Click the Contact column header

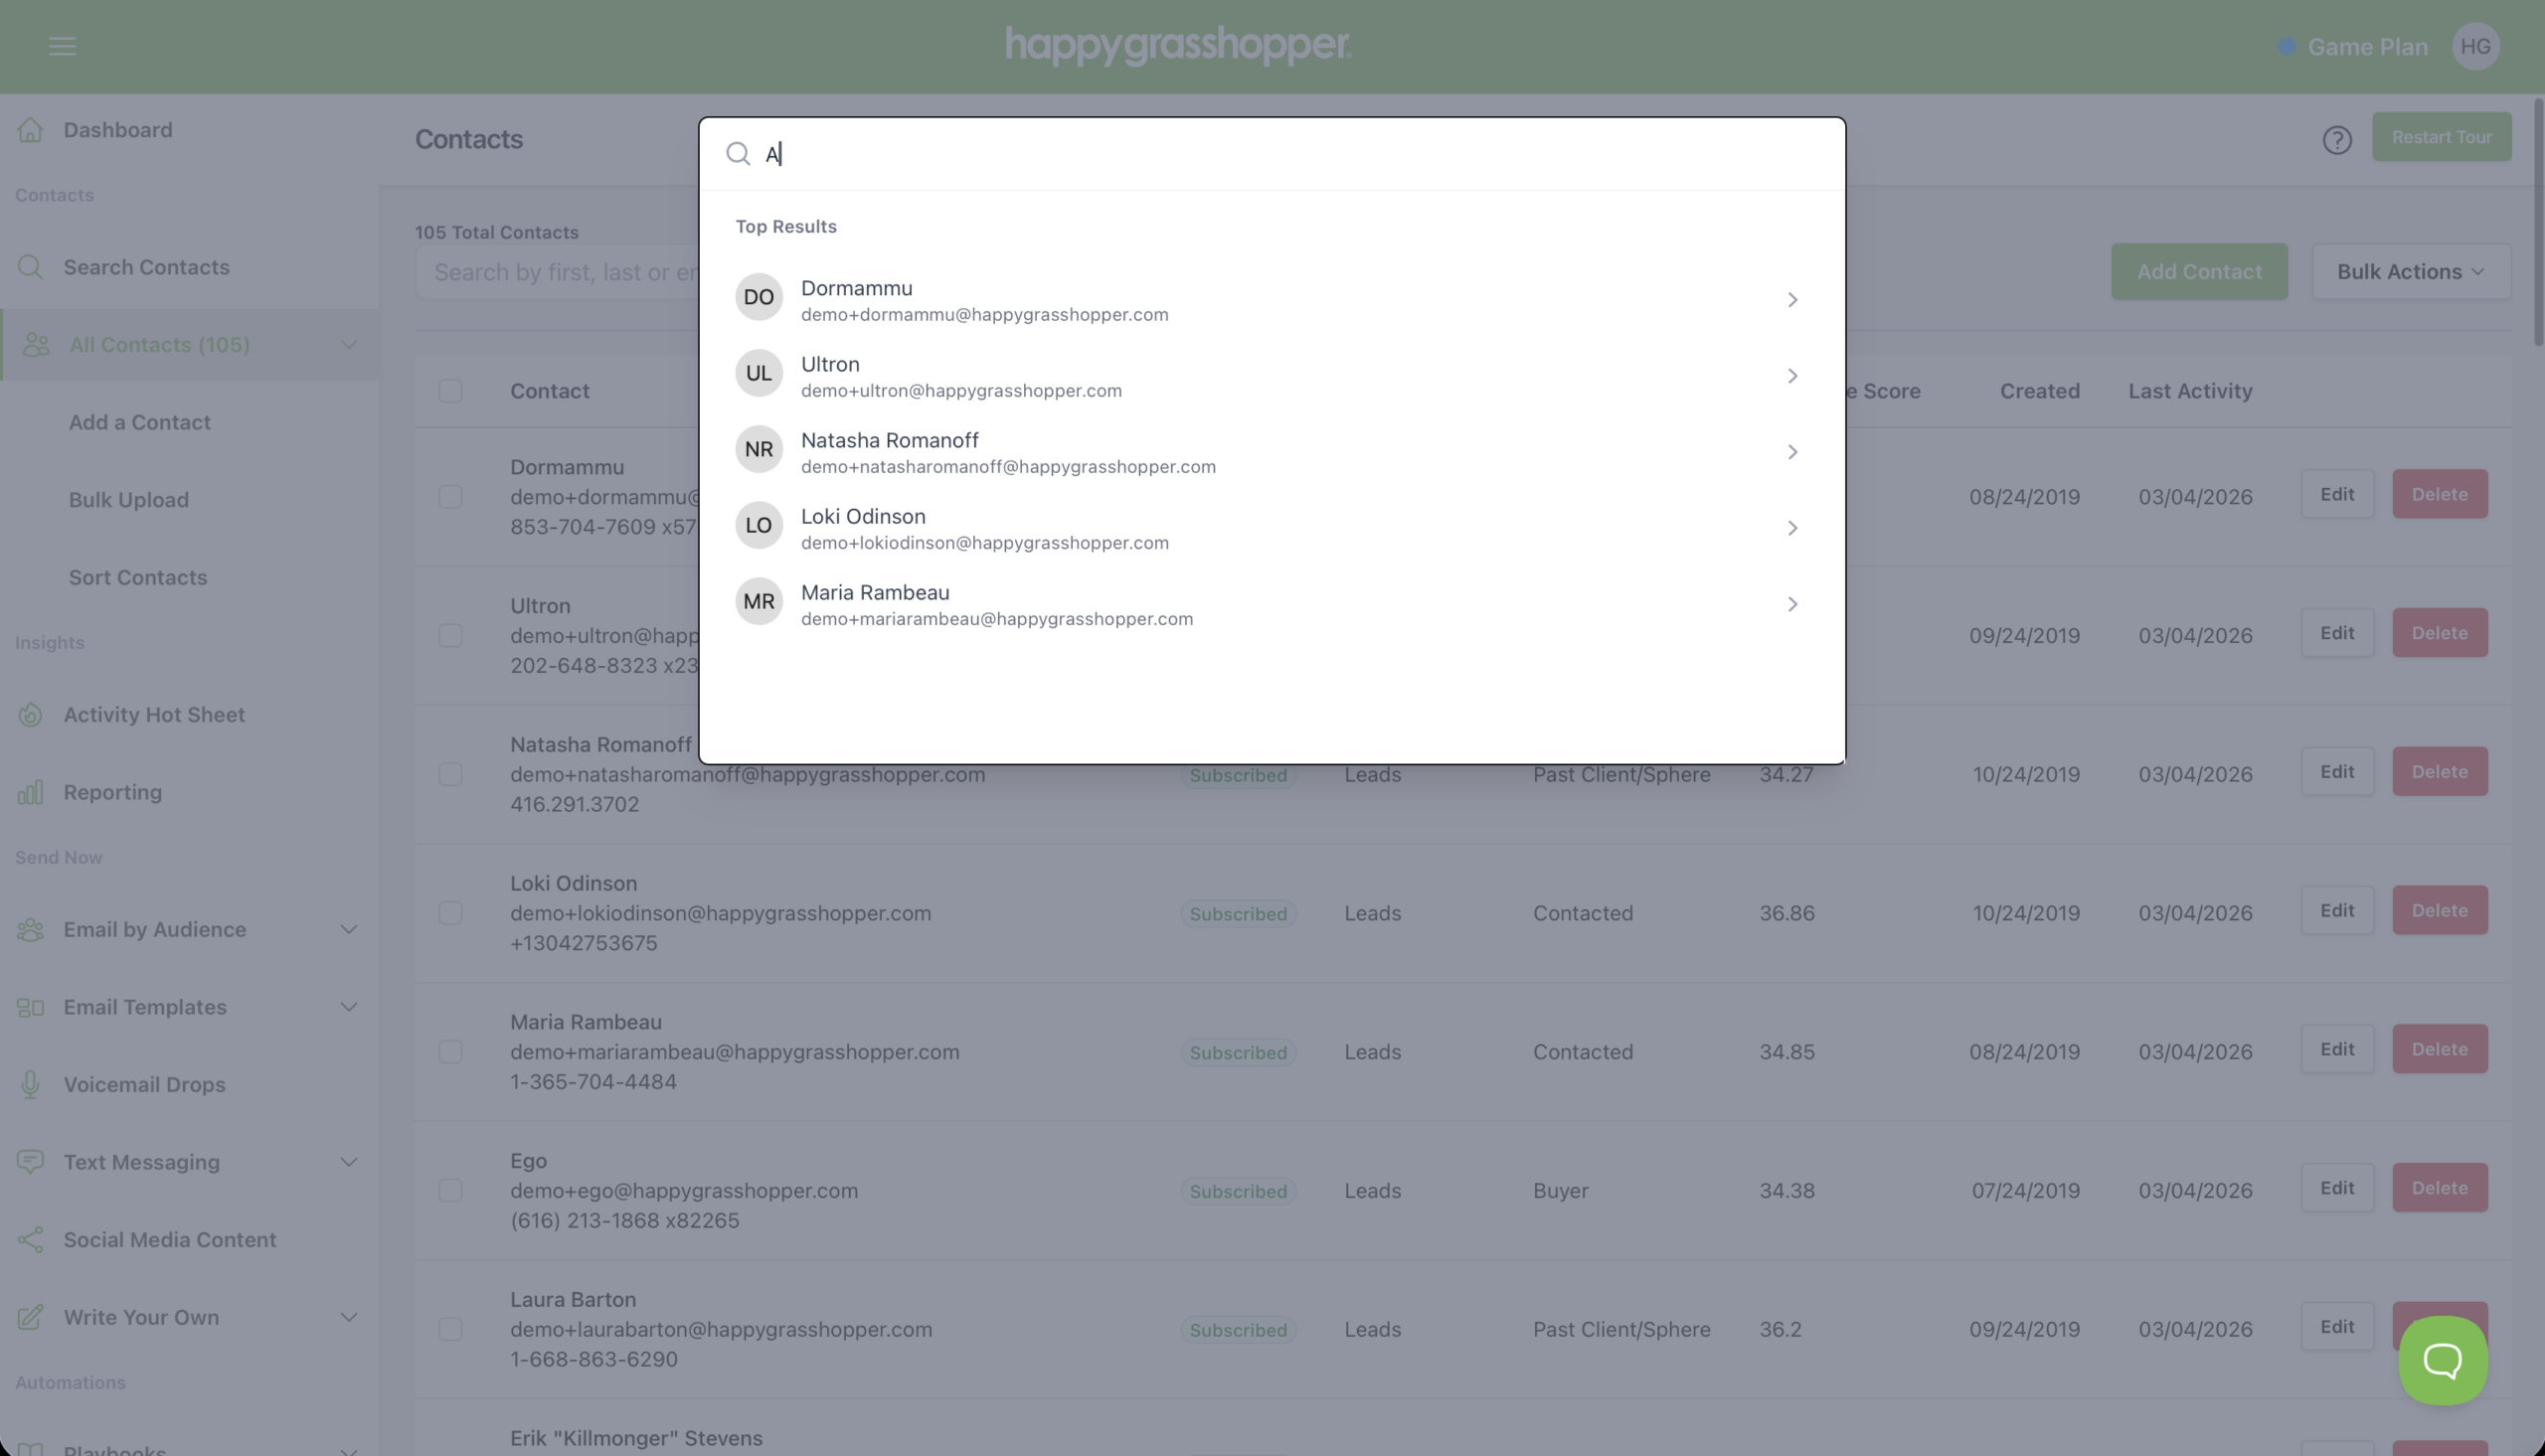click(549, 391)
